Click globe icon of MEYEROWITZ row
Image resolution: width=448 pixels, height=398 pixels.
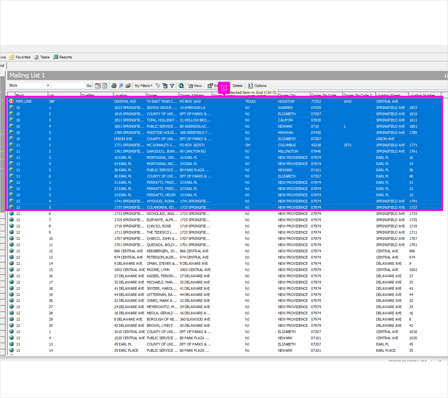coord(11,307)
